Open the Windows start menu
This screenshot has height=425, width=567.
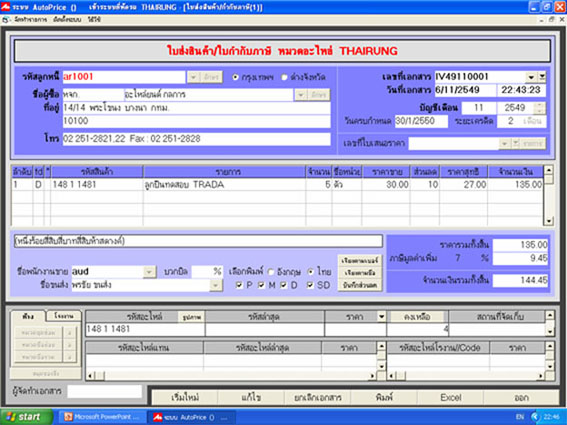(26, 417)
